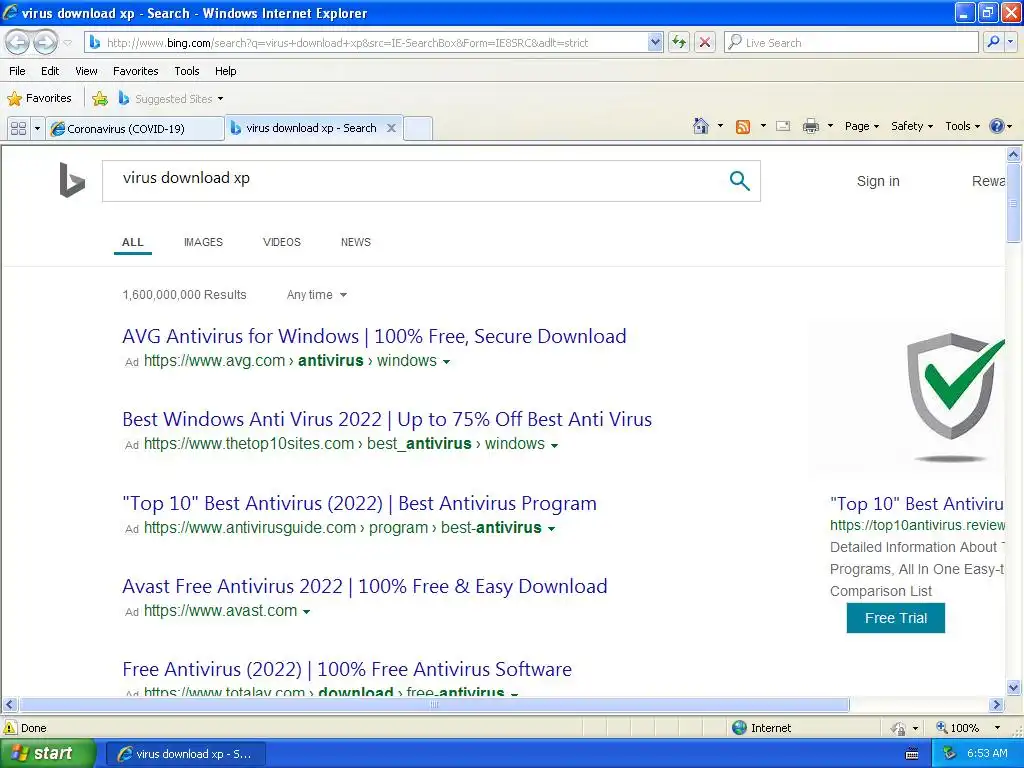The image size is (1024, 768).
Task: Open the search provider dropdown arrow
Action: (x=1011, y=42)
